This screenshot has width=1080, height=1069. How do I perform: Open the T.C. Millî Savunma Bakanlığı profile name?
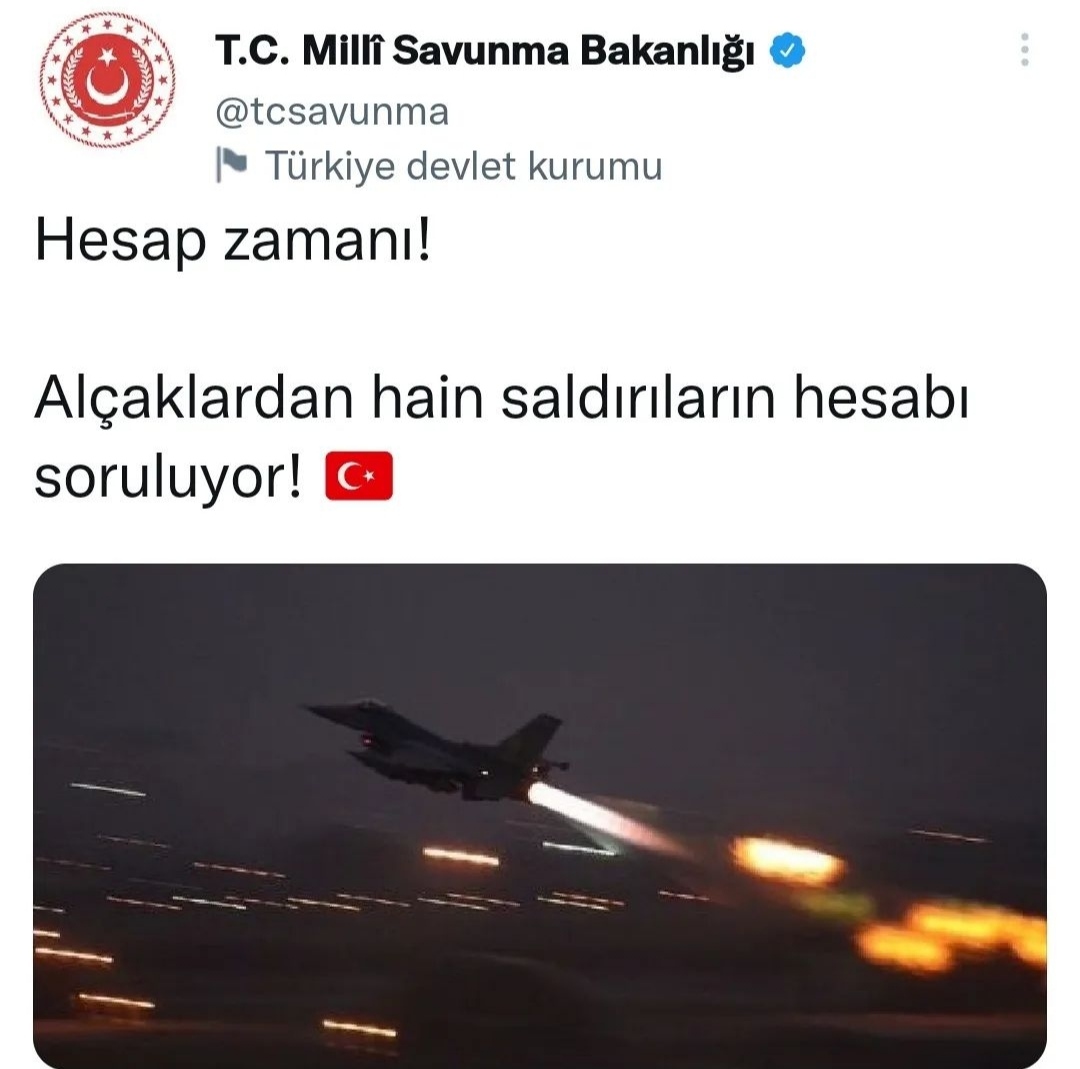pos(485,50)
